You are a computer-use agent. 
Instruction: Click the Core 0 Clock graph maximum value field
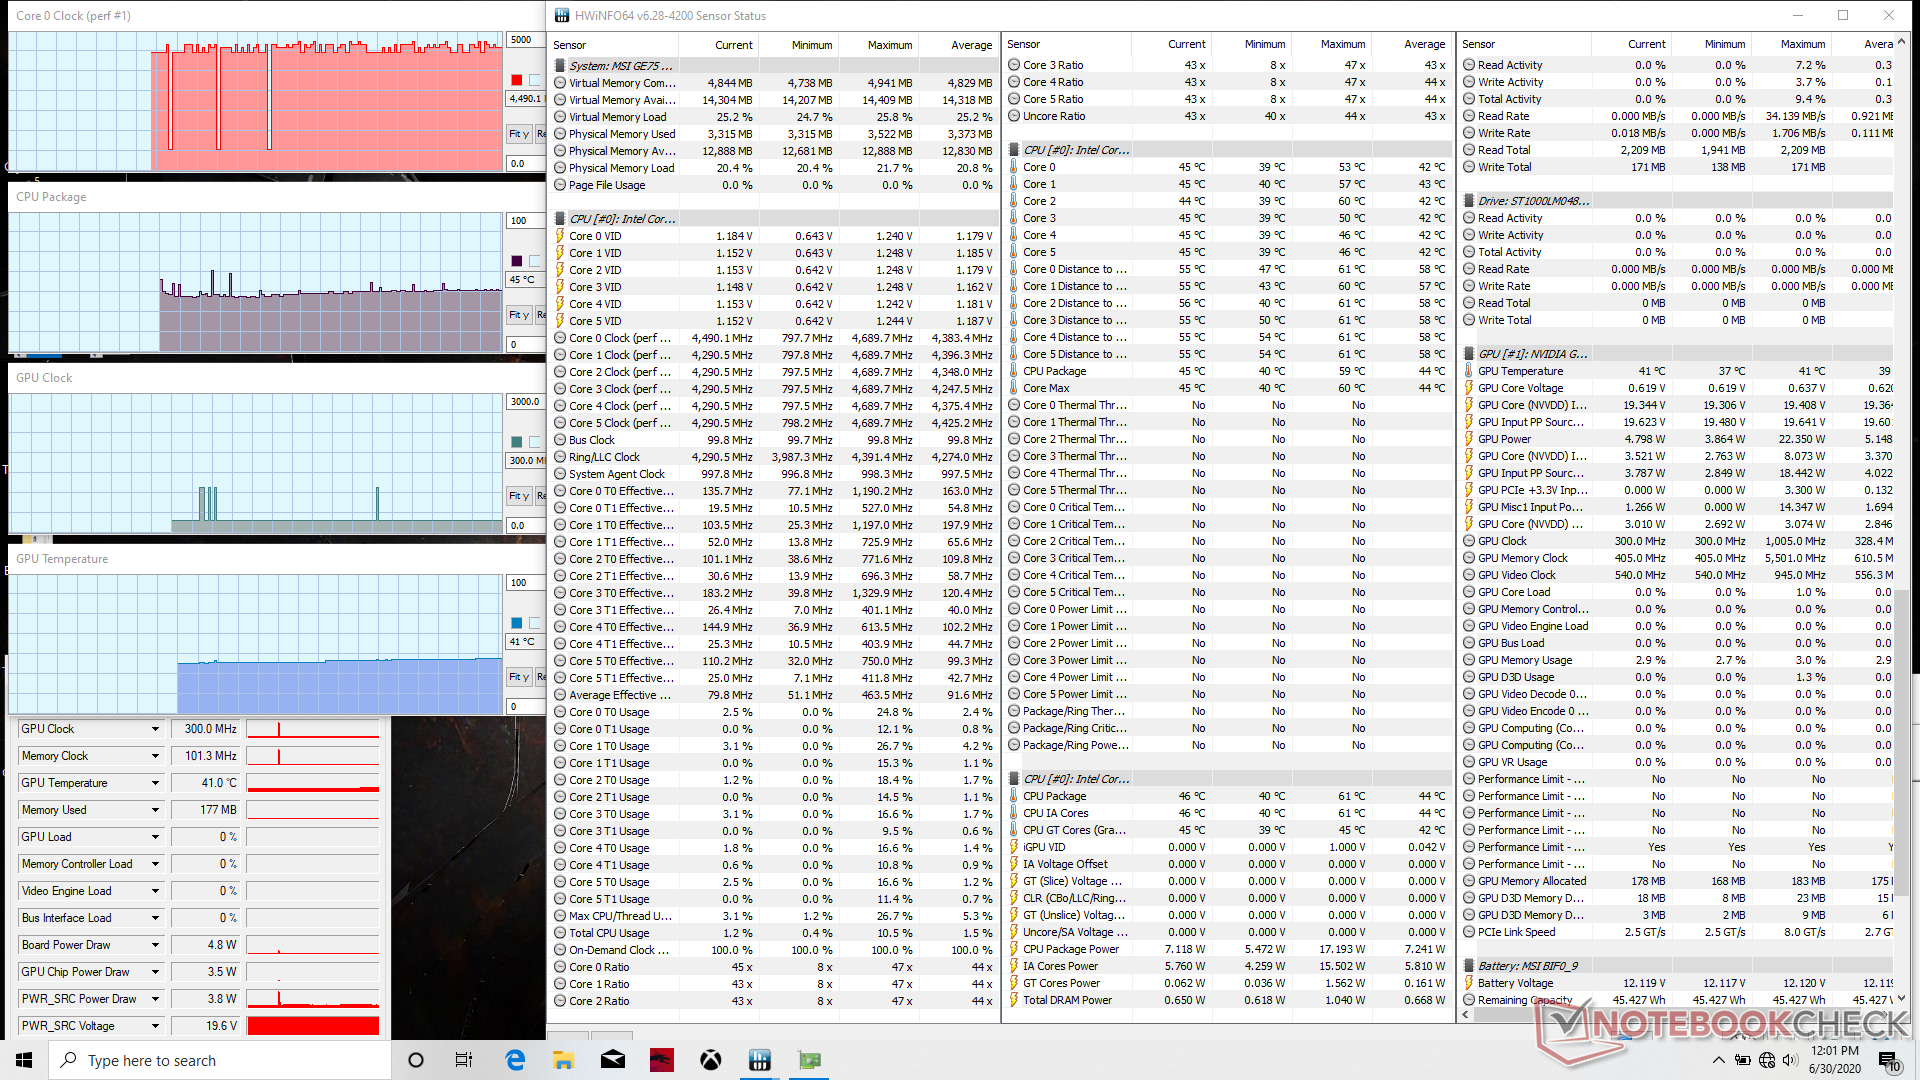coord(523,40)
